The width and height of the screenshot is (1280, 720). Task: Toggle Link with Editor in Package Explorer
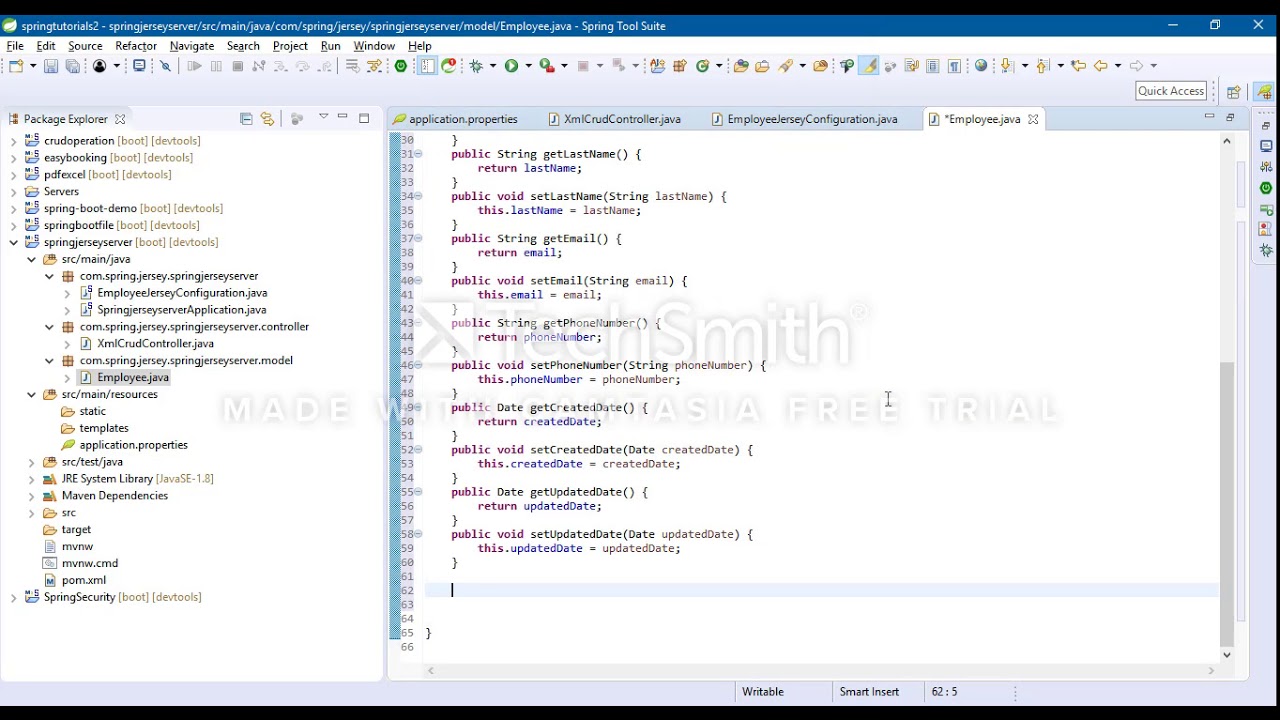(x=267, y=119)
